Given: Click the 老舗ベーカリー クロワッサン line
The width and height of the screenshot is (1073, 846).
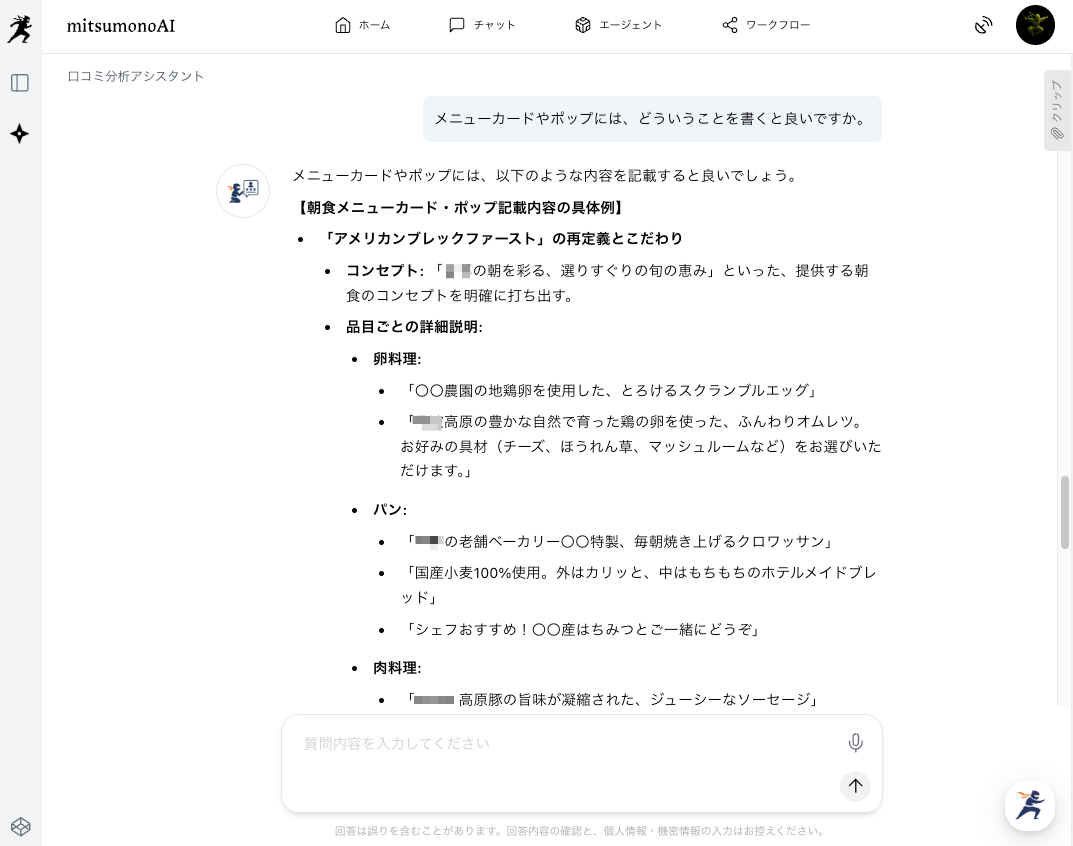Looking at the screenshot, I should click(x=618, y=542).
